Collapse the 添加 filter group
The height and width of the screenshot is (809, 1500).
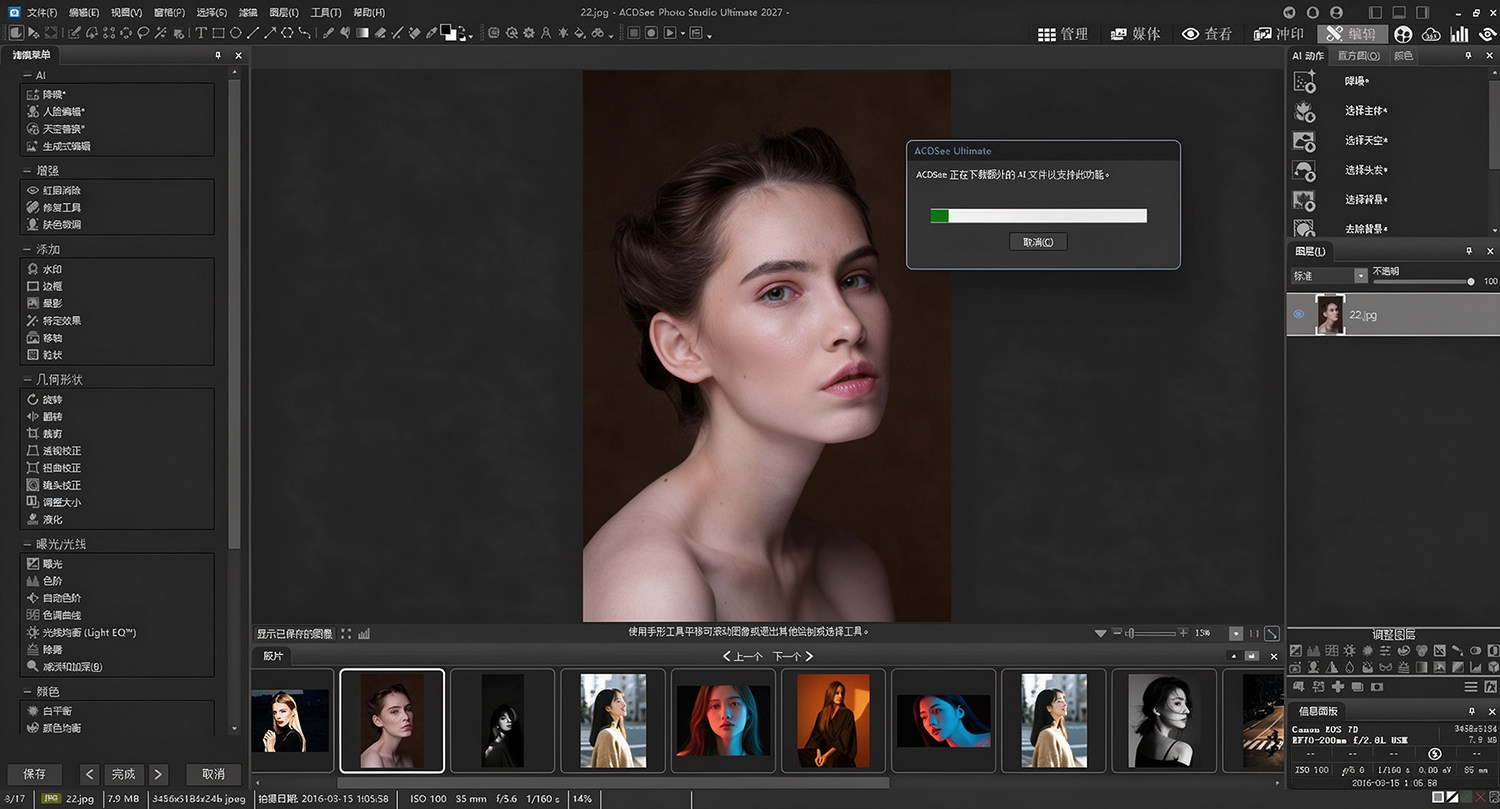coord(26,249)
